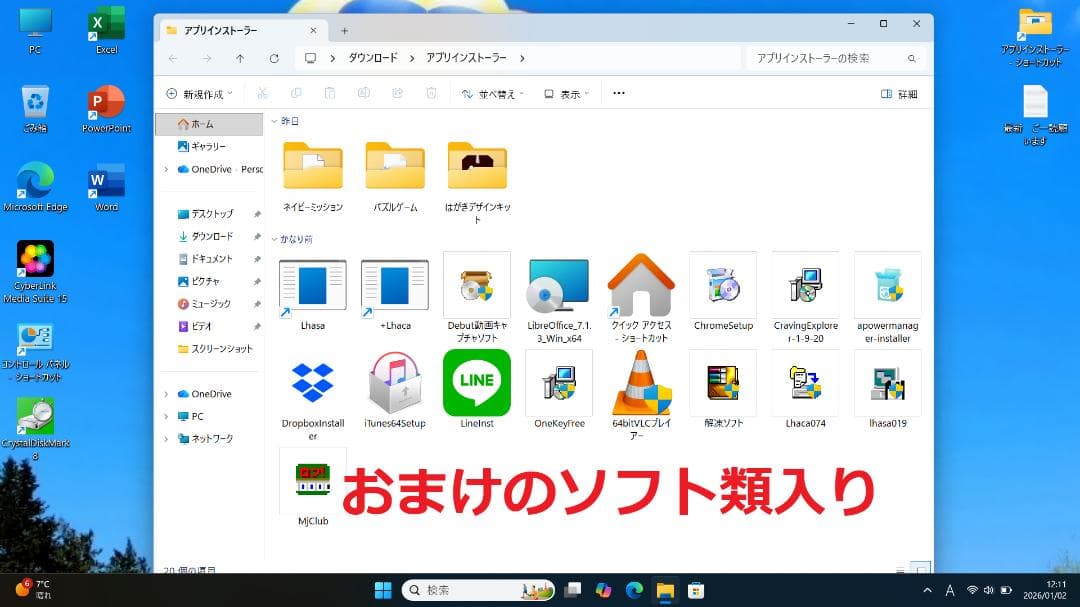This screenshot has width=1080, height=607.
Task: Open the ごみ箱 recycle bin
Action: [35, 101]
